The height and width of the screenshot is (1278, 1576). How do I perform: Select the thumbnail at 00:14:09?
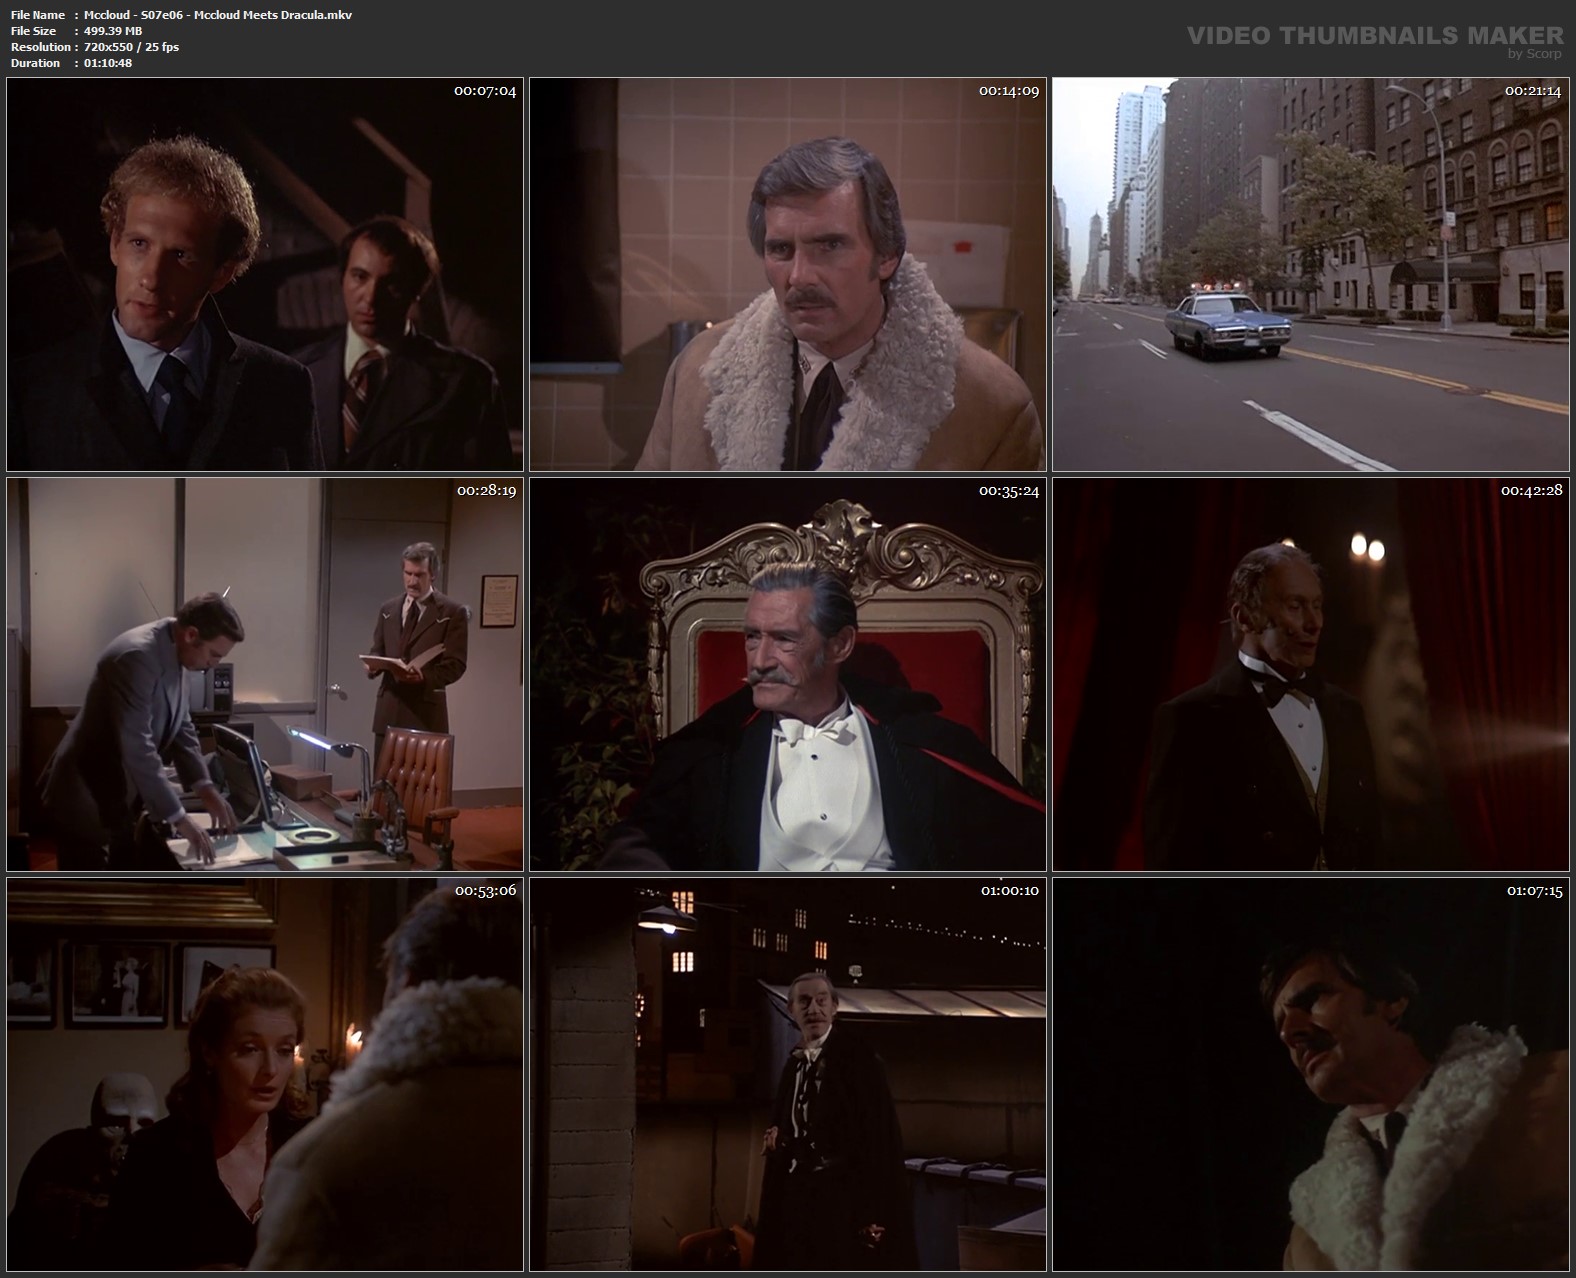788,274
